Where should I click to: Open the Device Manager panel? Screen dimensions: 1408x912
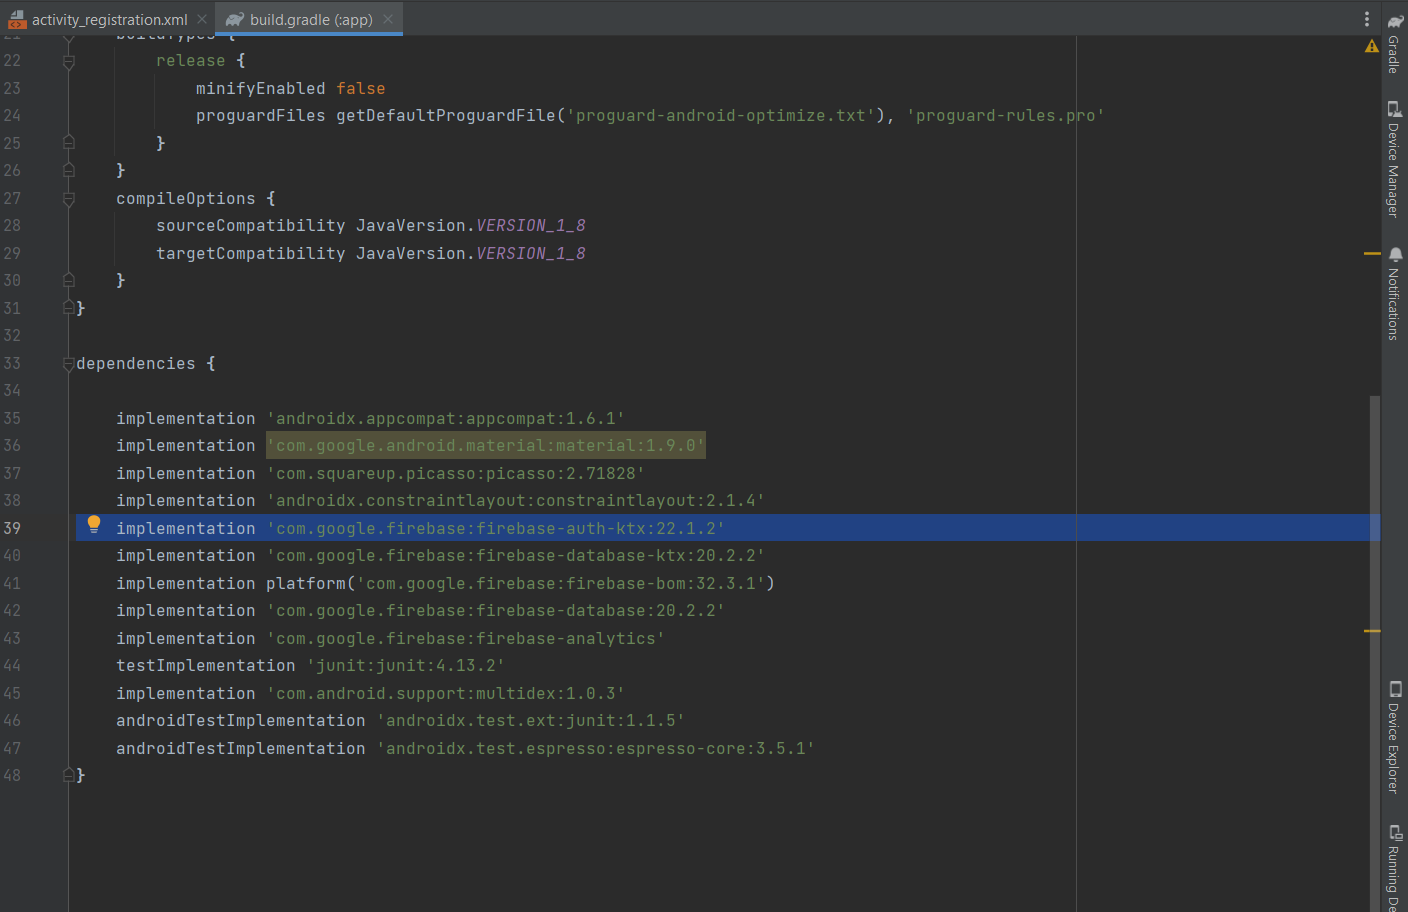click(1394, 158)
